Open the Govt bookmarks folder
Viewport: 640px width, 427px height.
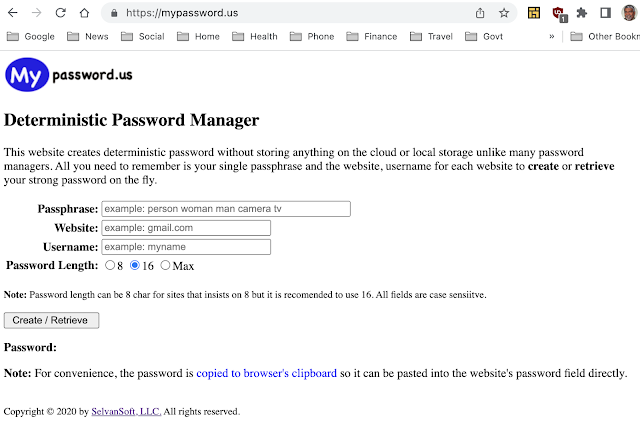pyautogui.click(x=484, y=36)
